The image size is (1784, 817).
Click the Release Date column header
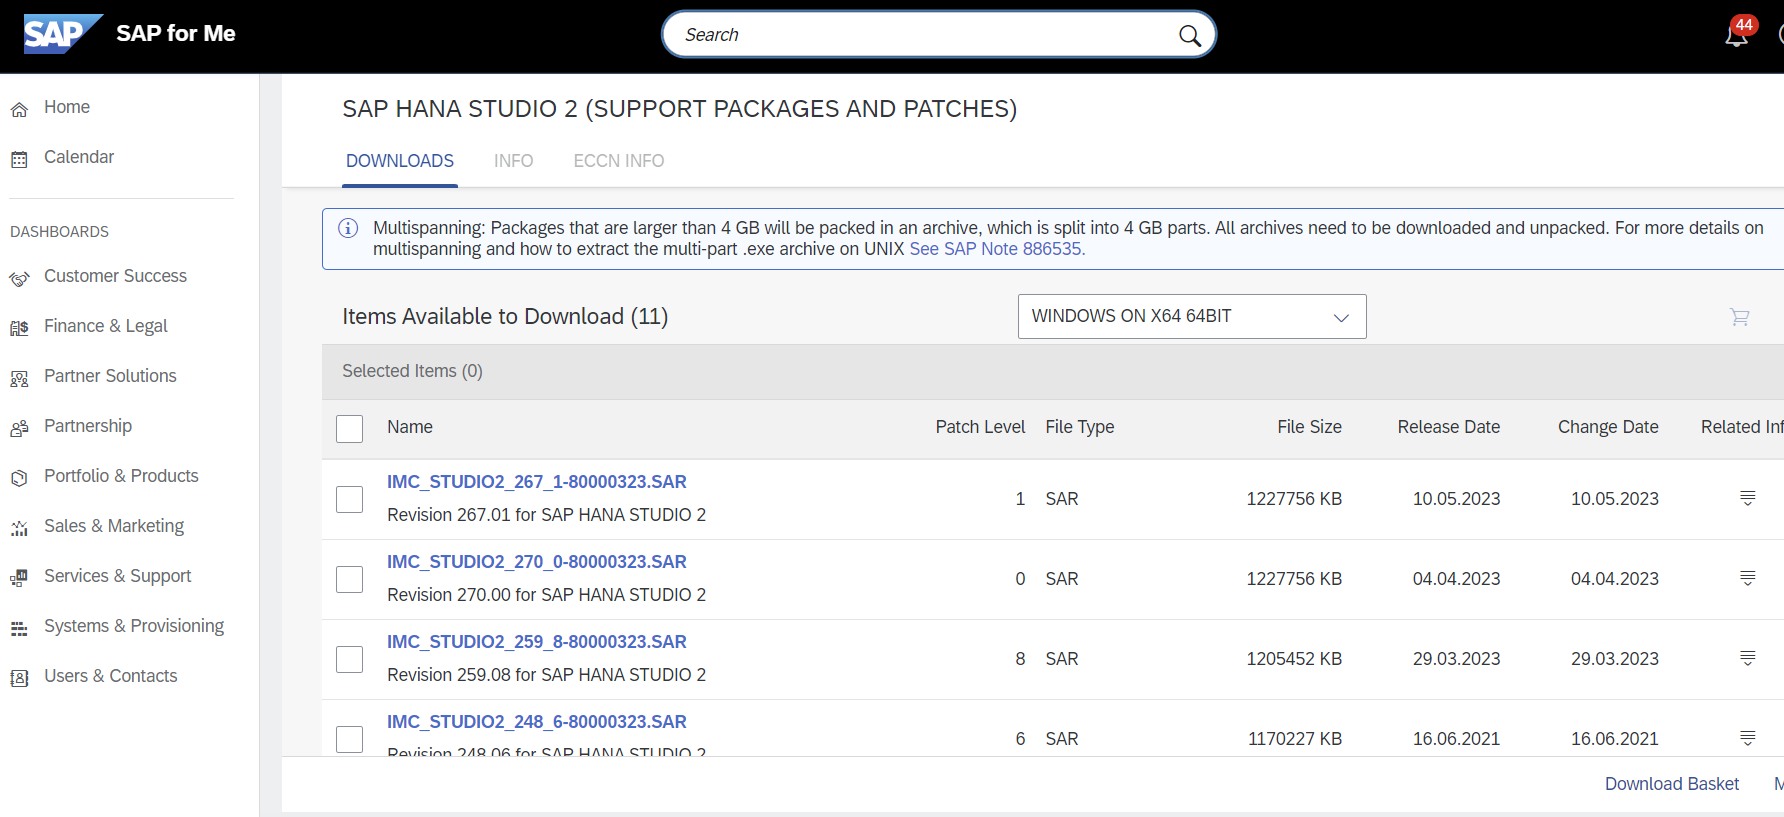tap(1449, 427)
